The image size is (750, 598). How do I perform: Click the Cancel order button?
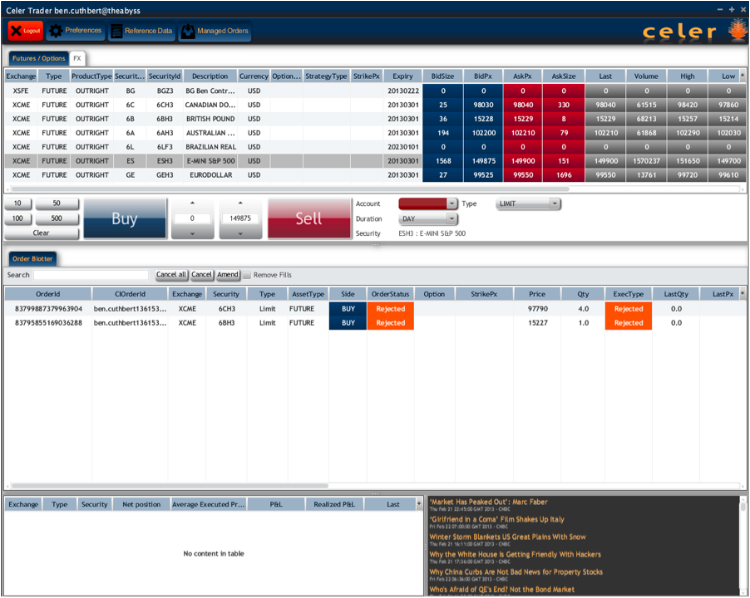coord(201,275)
